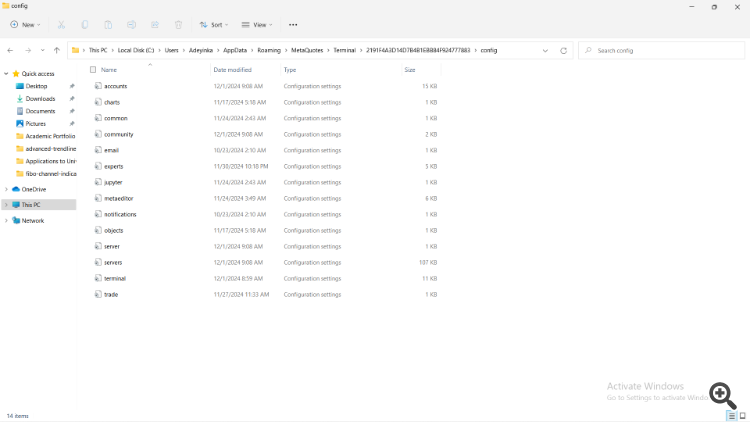Click the OneDrive cloud icon
This screenshot has height=422, width=750.
[x=16, y=189]
